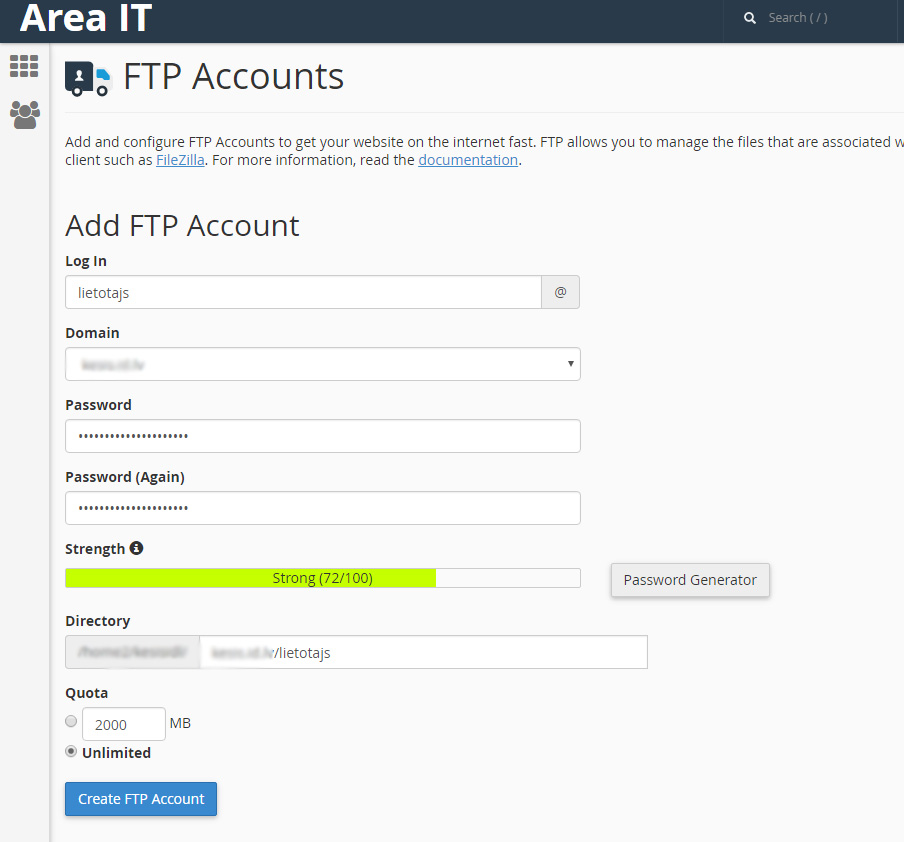Open the Password Generator
The image size is (904, 842).
click(689, 580)
